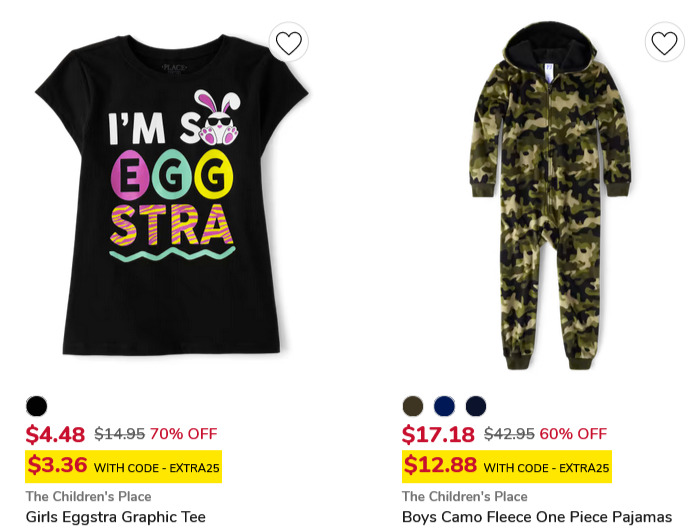
Task: Click the camo one piece pajamas image
Action: point(550,195)
